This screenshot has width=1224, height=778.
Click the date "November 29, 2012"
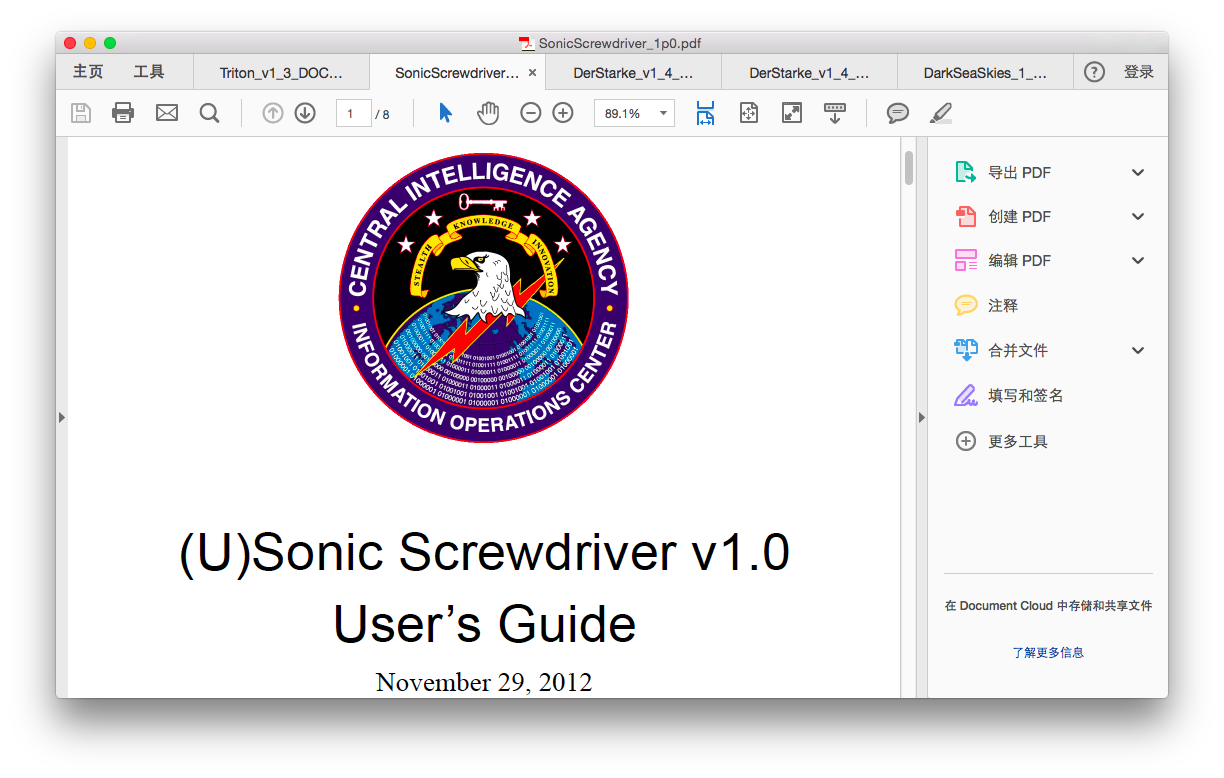(x=484, y=683)
